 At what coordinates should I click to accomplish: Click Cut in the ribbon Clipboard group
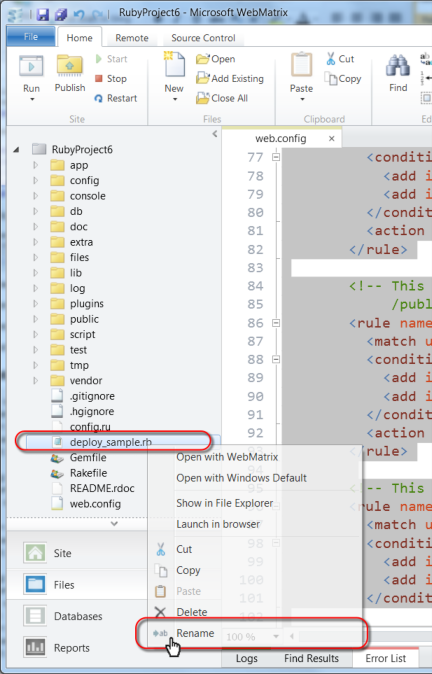pos(340,59)
